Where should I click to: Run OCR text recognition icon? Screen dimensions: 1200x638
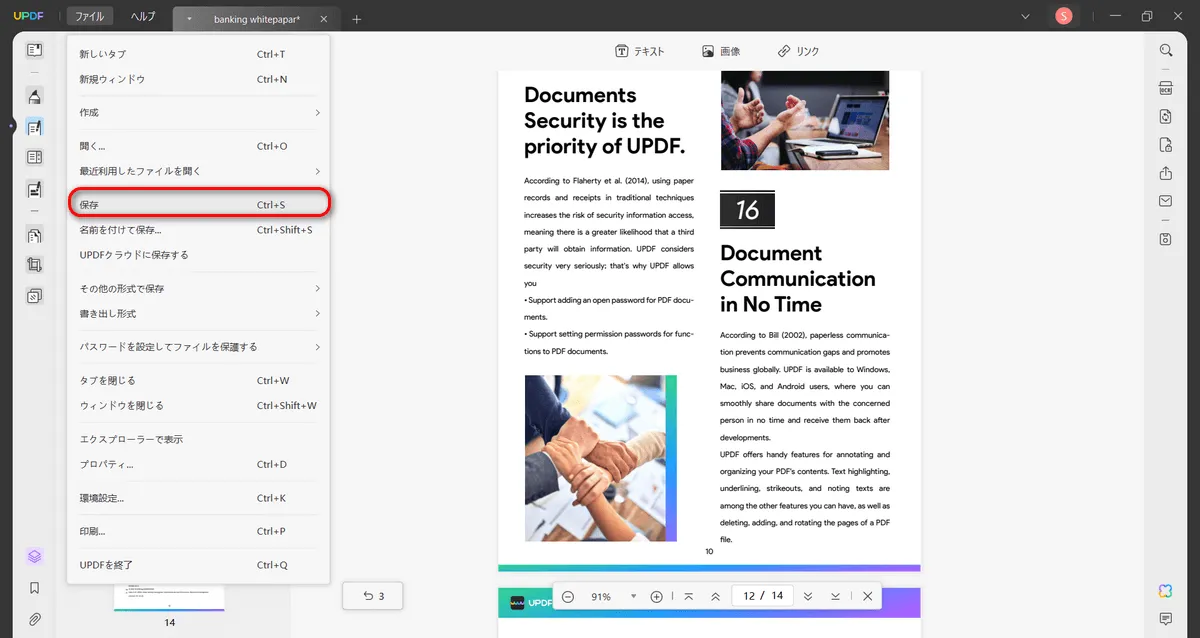tap(1166, 88)
